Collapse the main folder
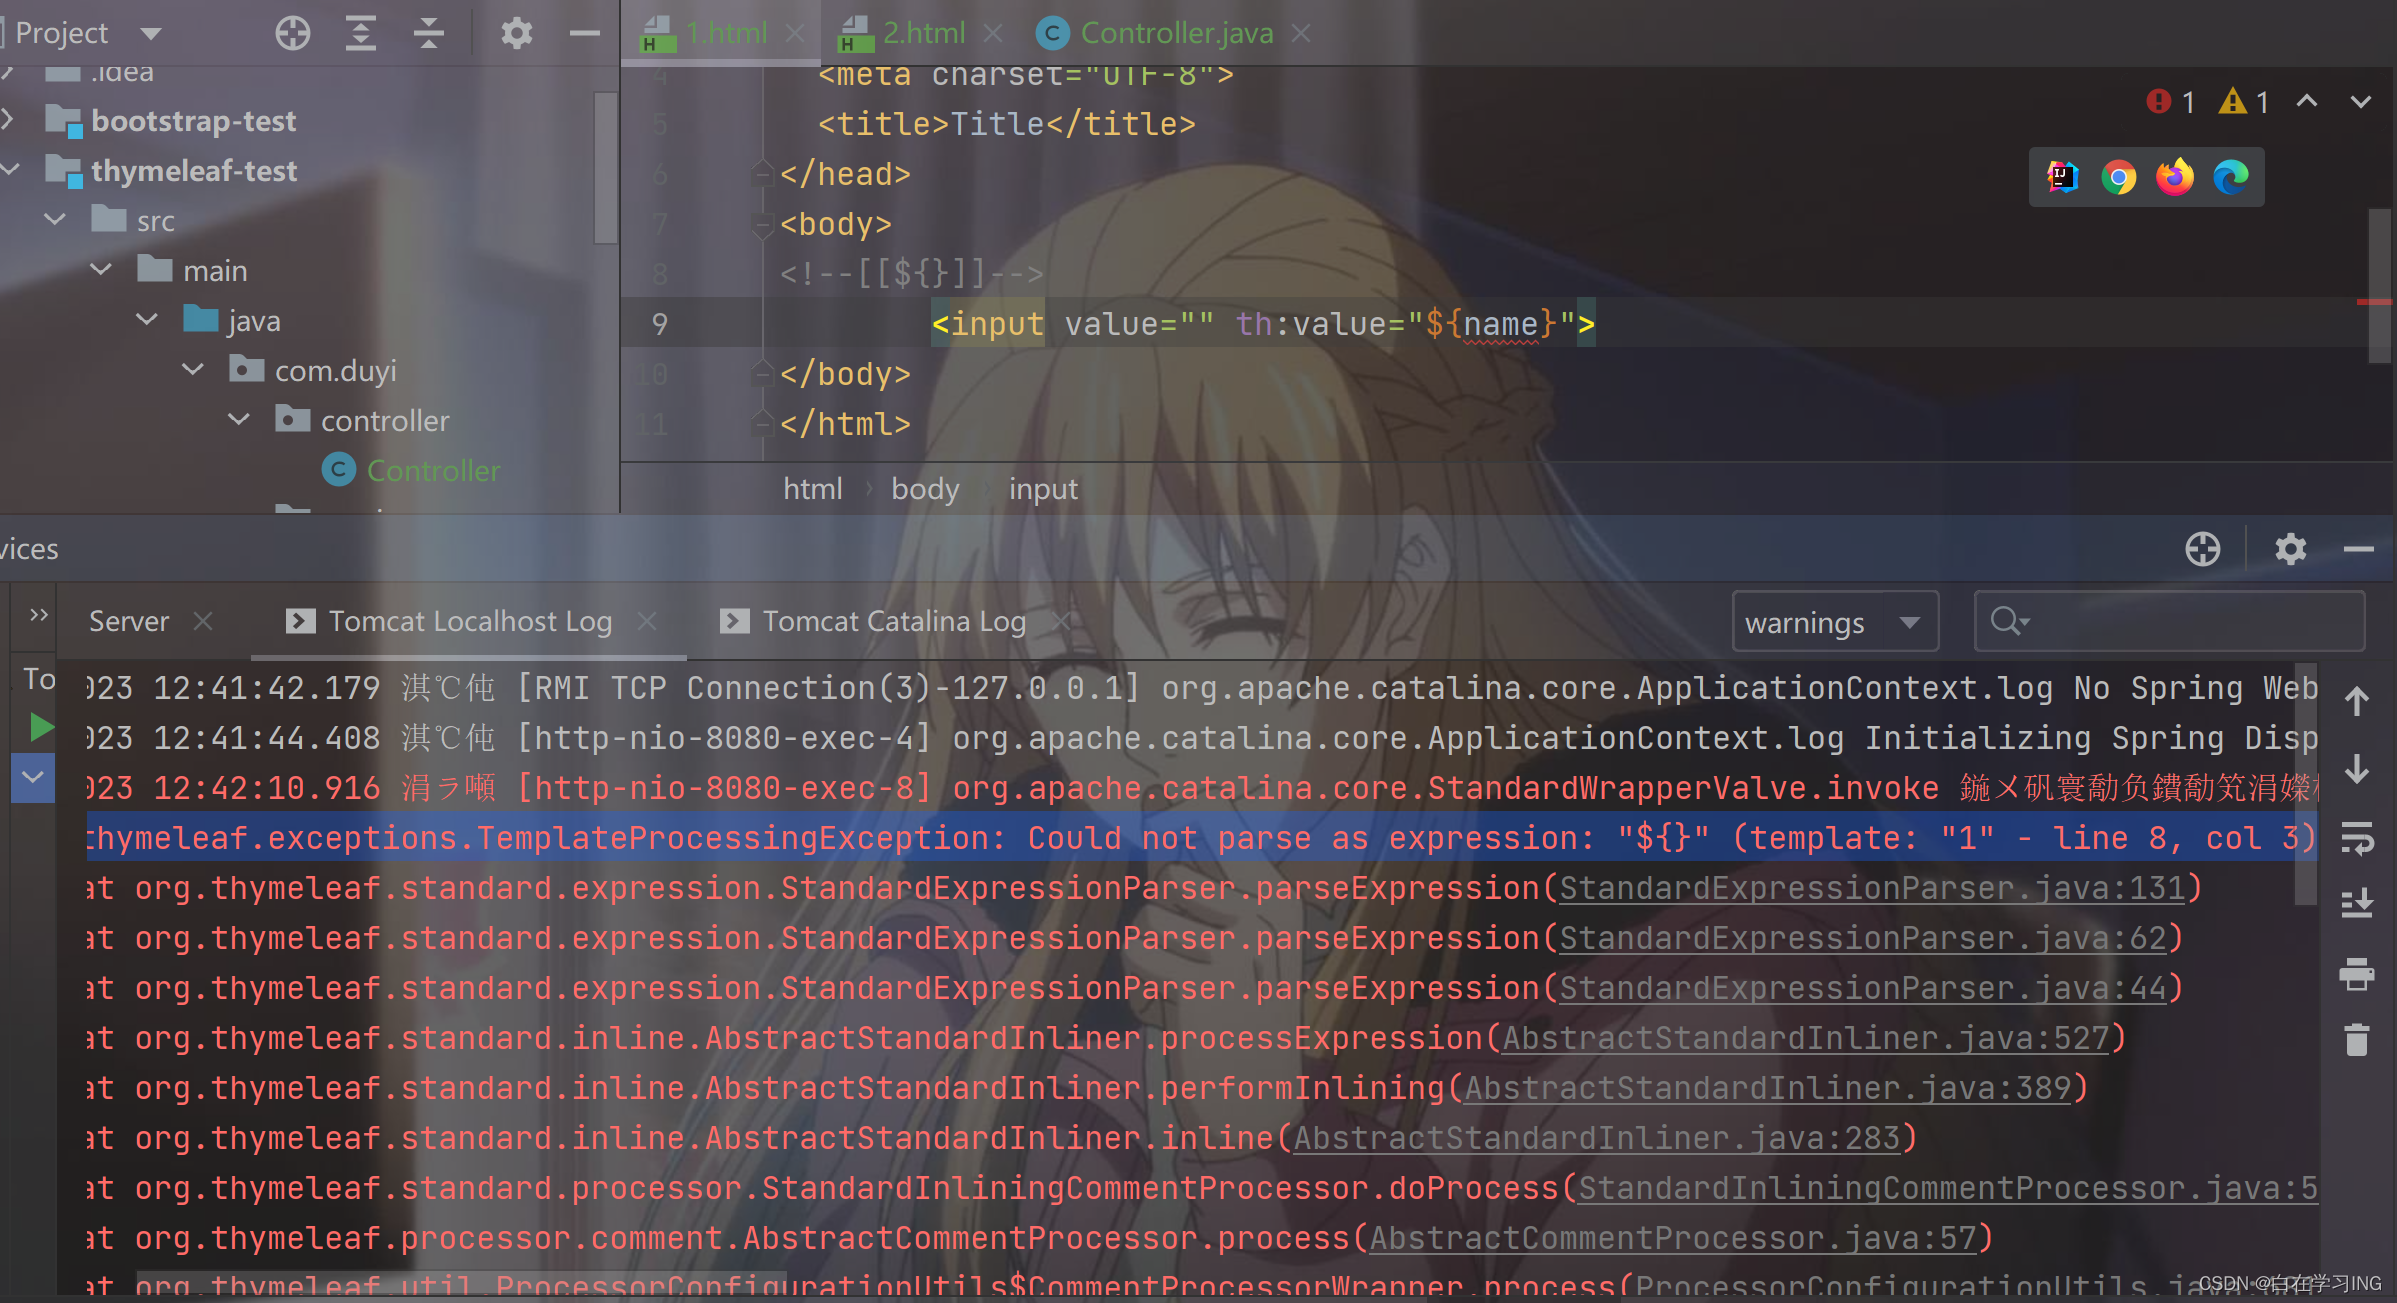The width and height of the screenshot is (2397, 1303). coord(101,269)
